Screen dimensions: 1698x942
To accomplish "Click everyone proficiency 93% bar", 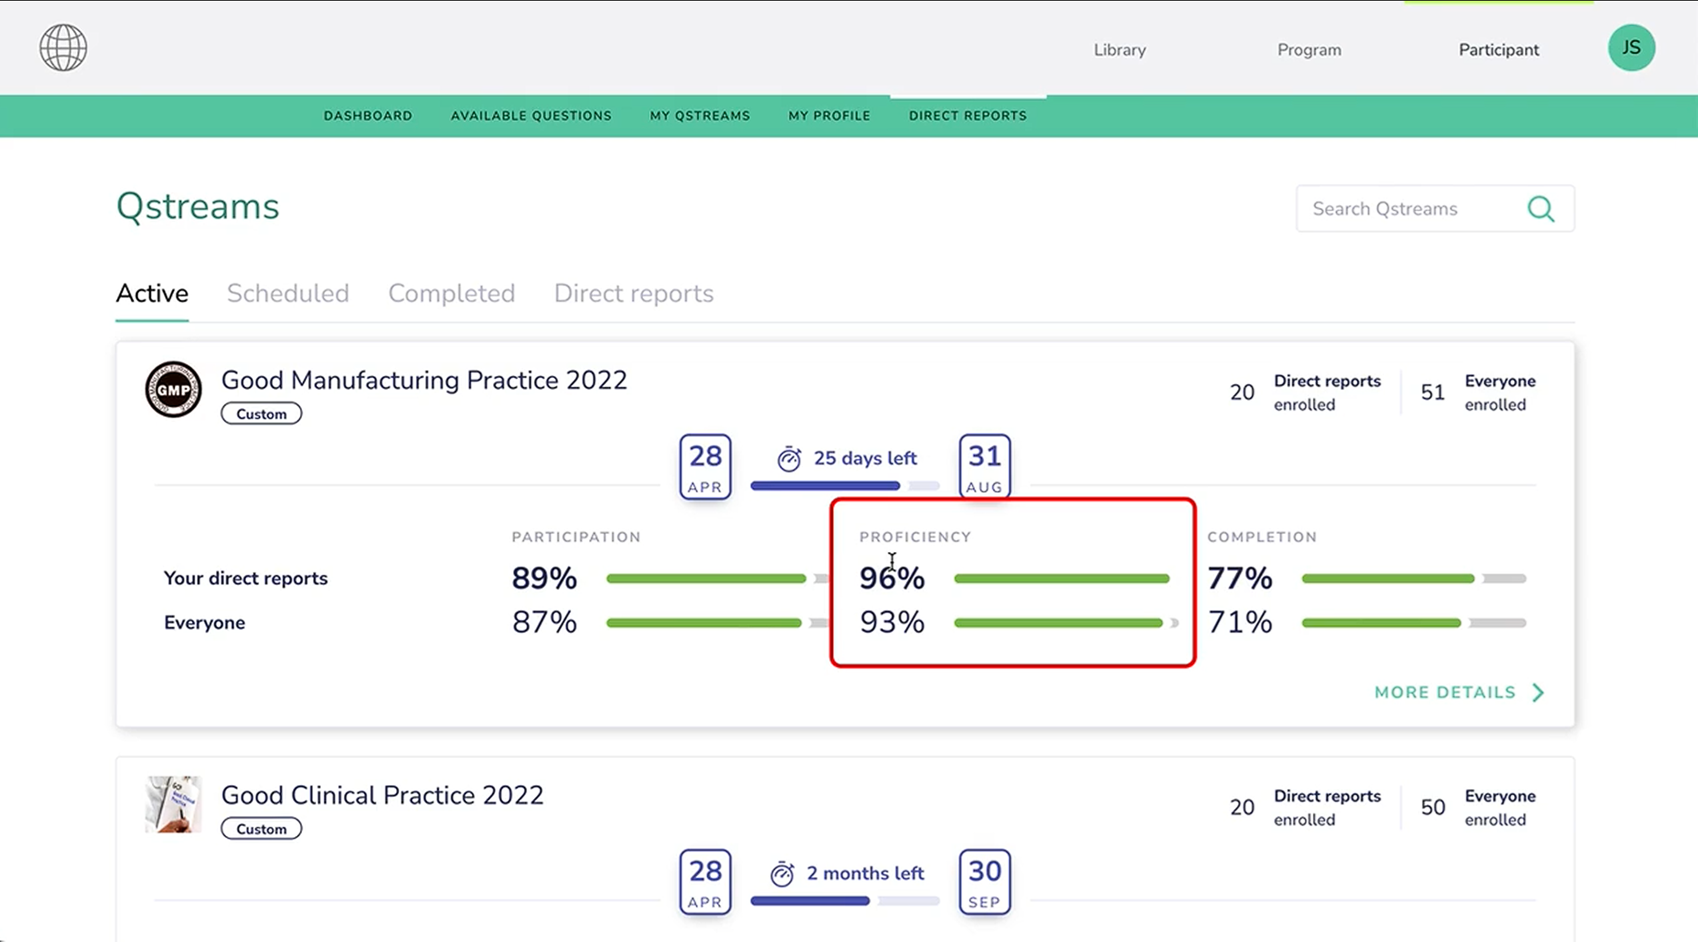I will click(x=1066, y=623).
